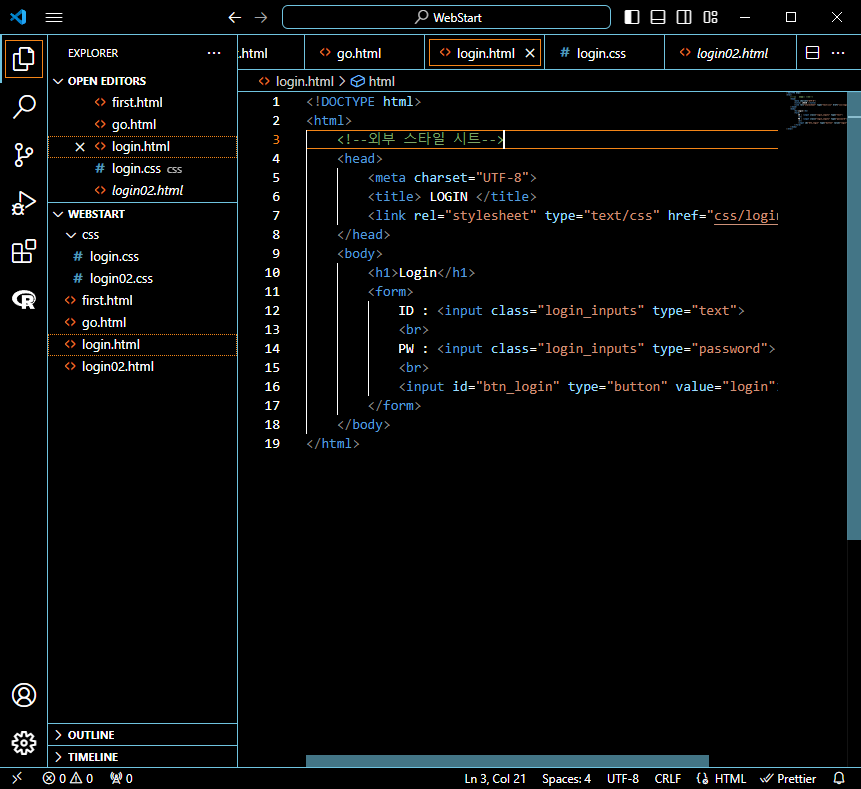861x789 pixels.
Task: Open the Explorer view in activity bar
Action: 24,59
